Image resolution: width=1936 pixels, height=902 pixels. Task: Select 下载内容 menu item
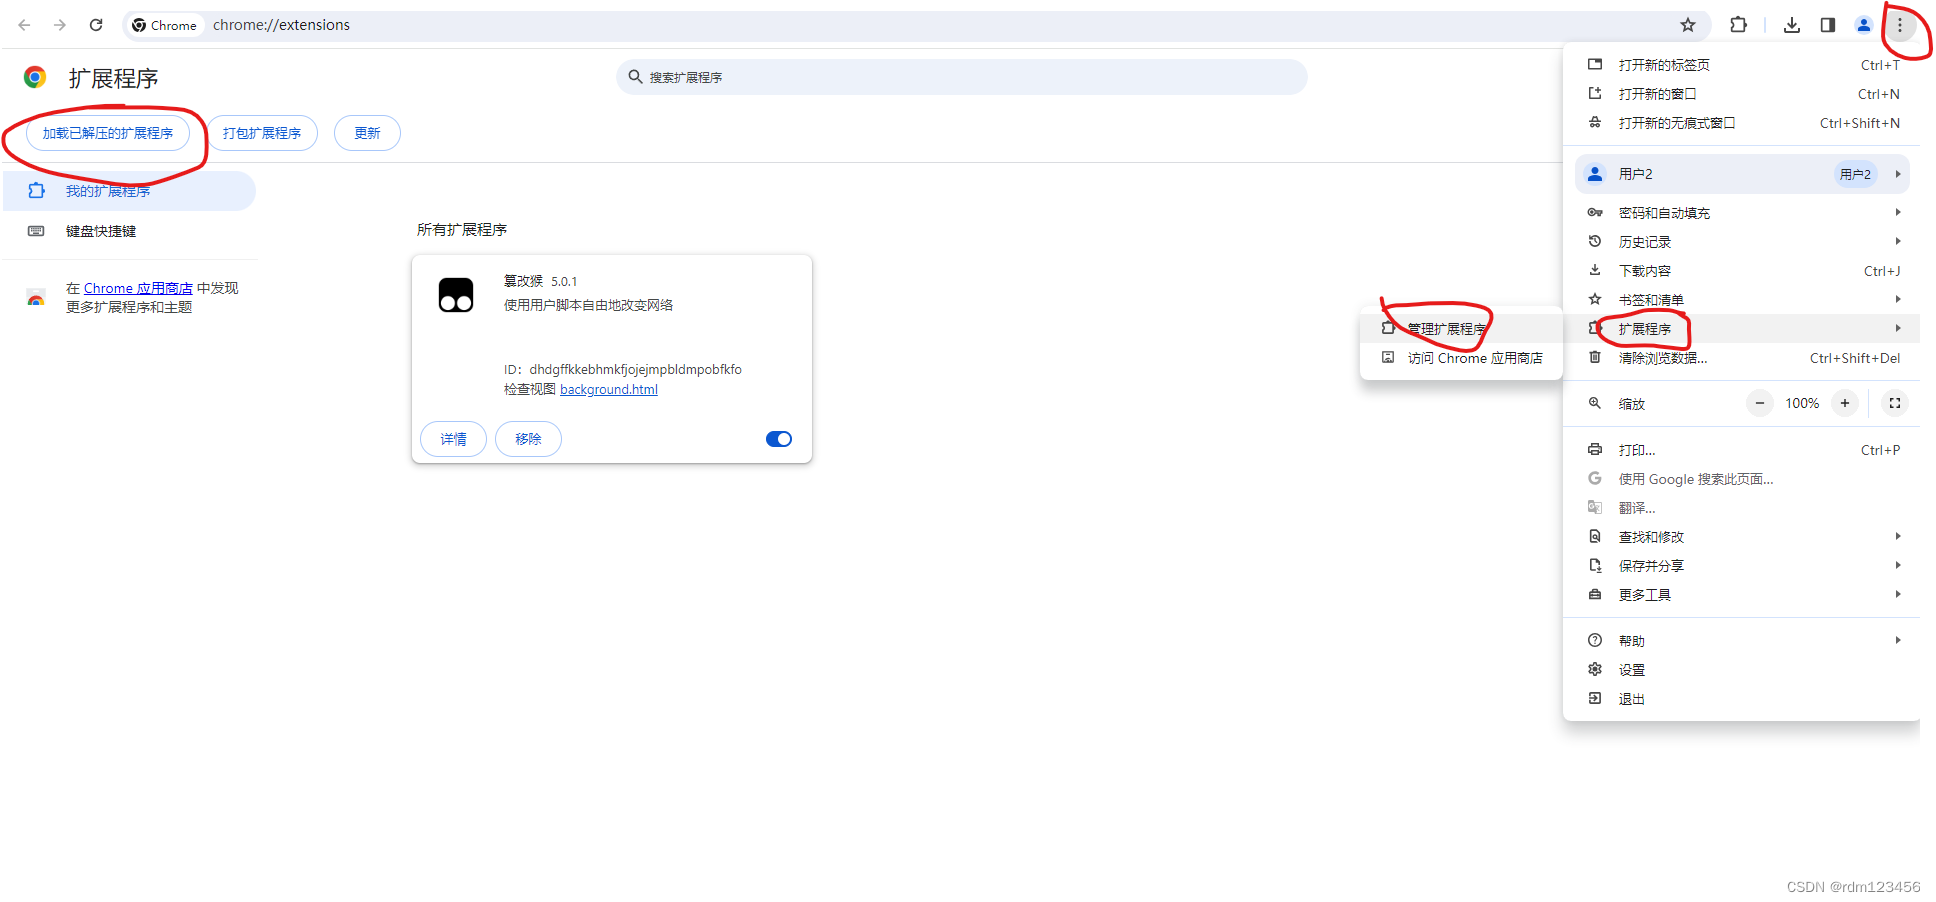click(x=1741, y=271)
